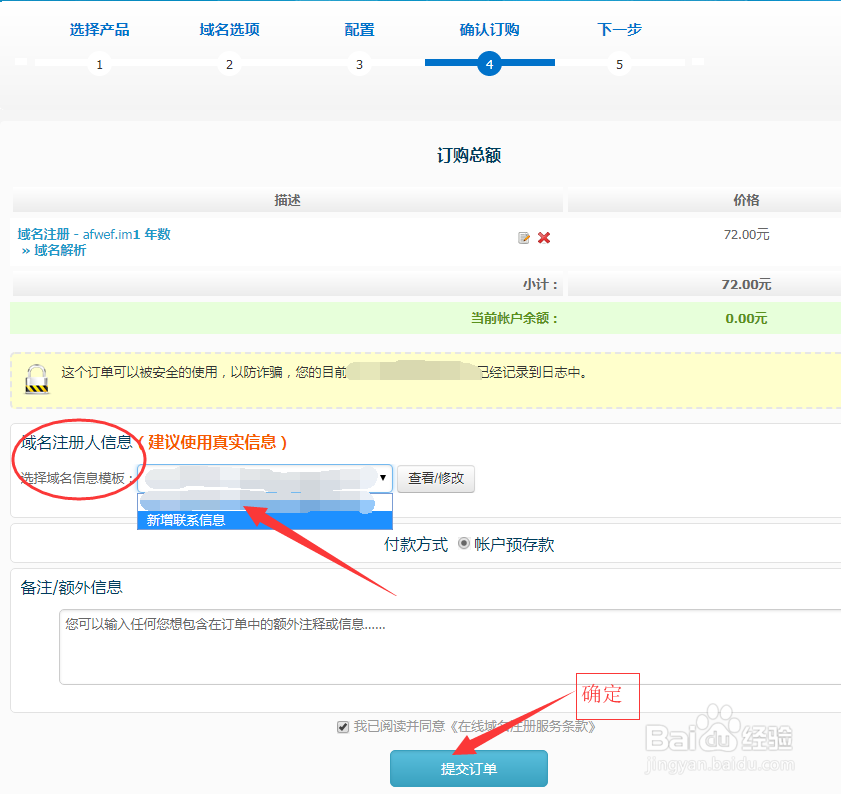Image resolution: width=841 pixels, height=794 pixels.
Task: Go to the 下一步 step
Action: click(619, 30)
